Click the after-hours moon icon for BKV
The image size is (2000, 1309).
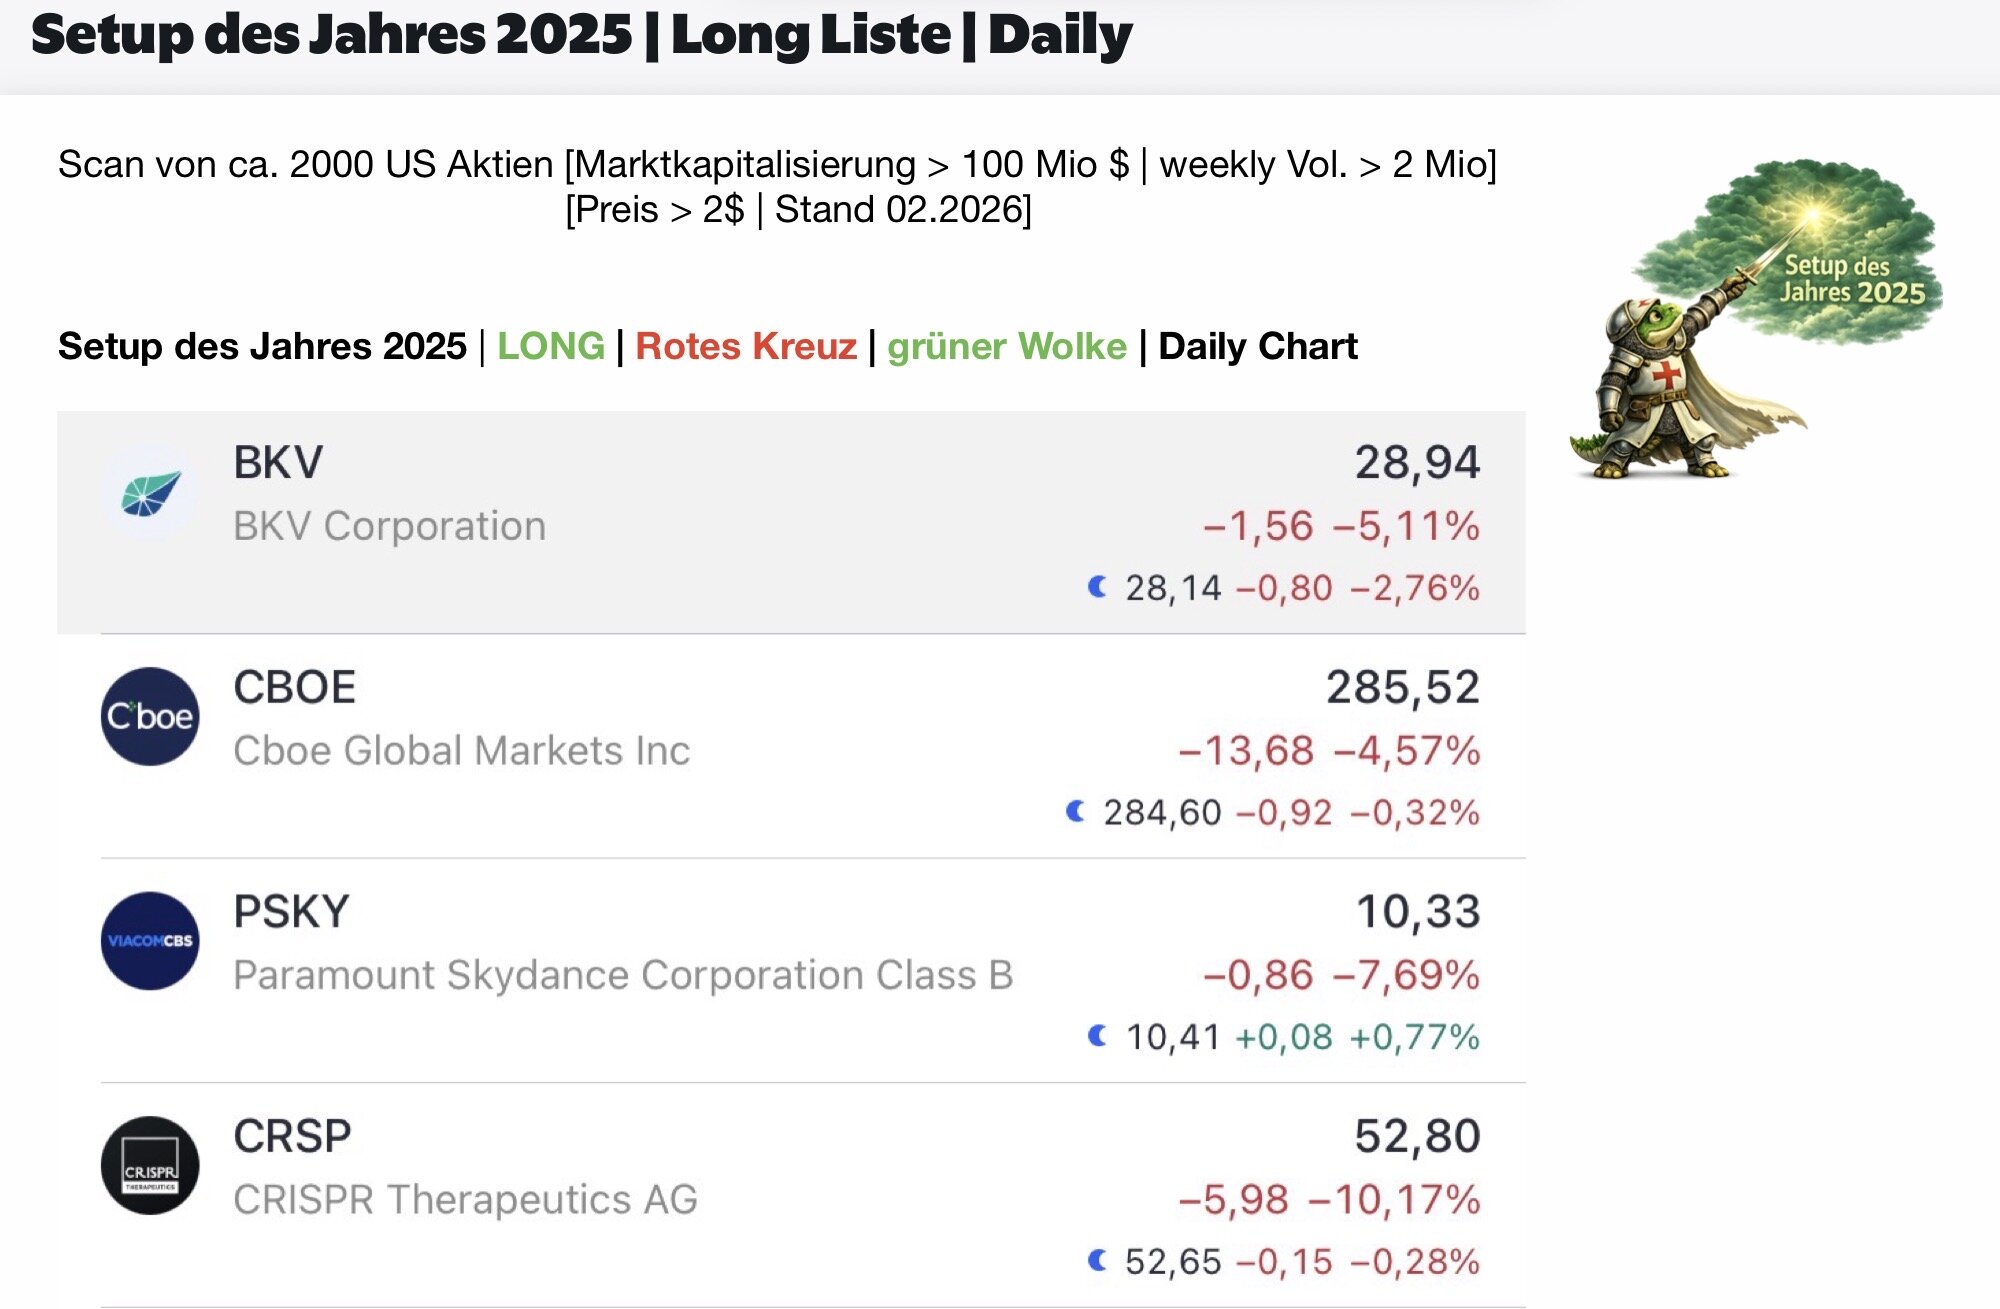click(x=1097, y=587)
